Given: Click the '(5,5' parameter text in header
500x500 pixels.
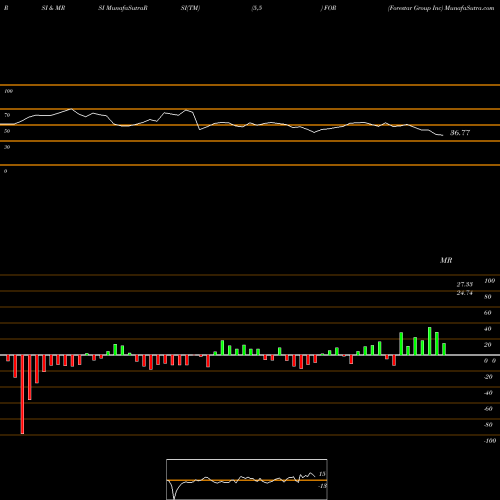Looking at the screenshot, I should (257, 8).
